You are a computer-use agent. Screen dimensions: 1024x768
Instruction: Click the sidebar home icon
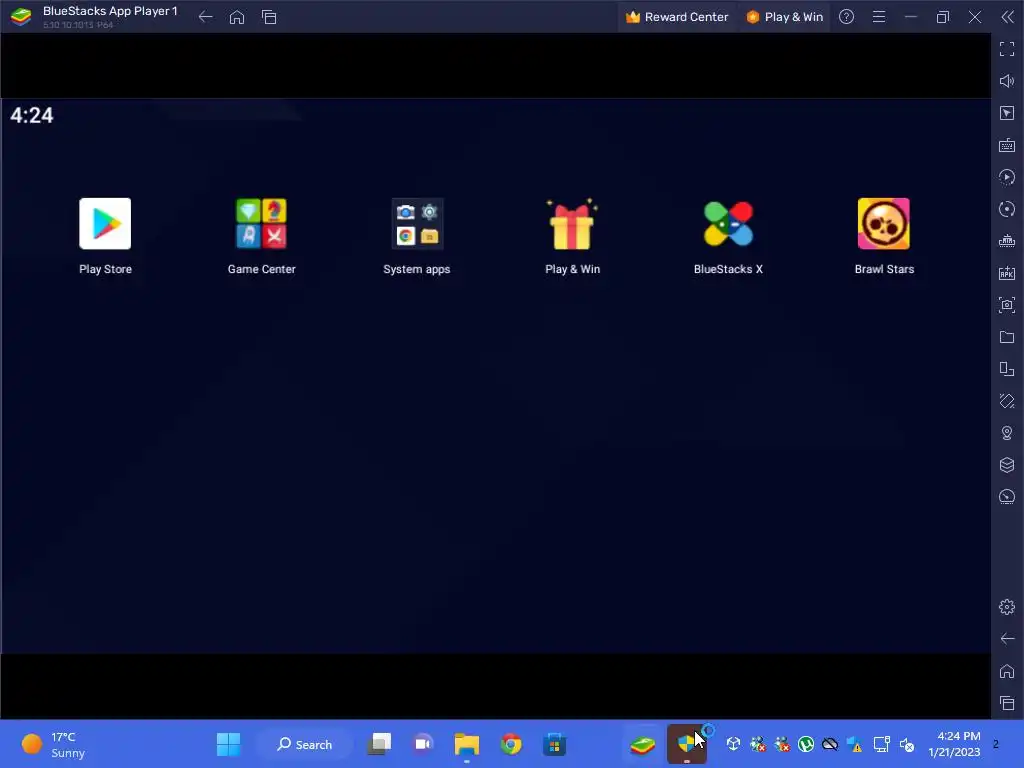(x=1007, y=671)
